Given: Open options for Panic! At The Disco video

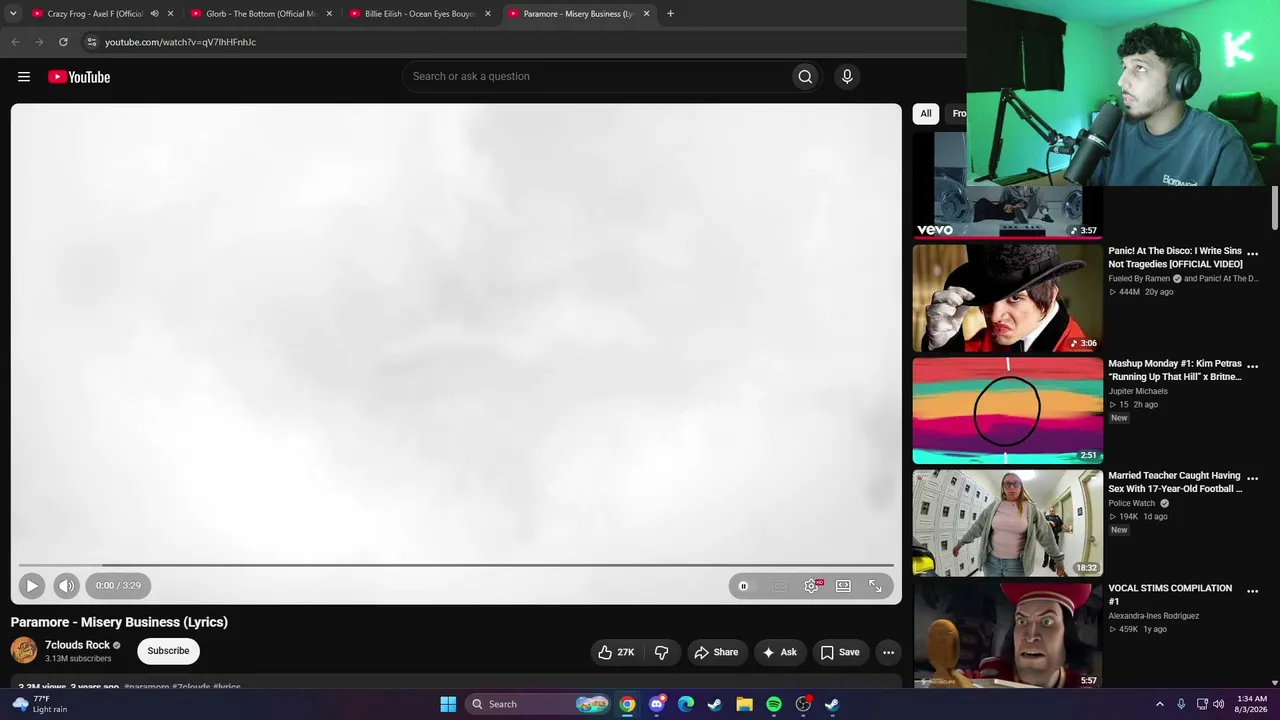Looking at the screenshot, I should [x=1252, y=254].
